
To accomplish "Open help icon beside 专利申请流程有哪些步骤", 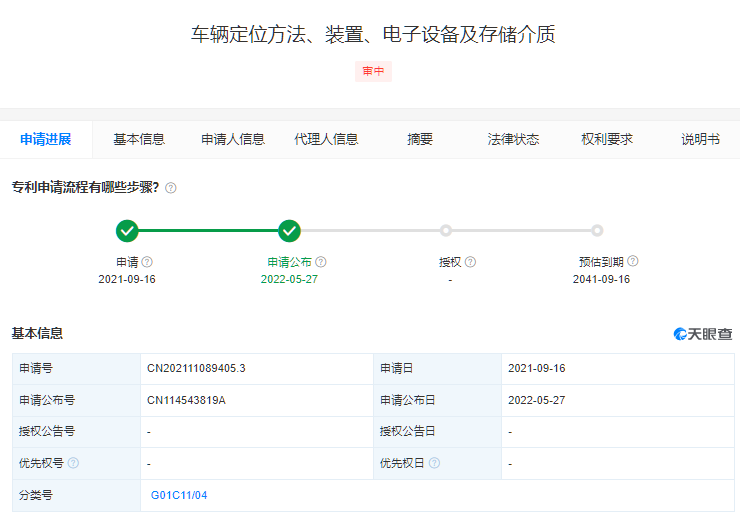I will tap(171, 188).
